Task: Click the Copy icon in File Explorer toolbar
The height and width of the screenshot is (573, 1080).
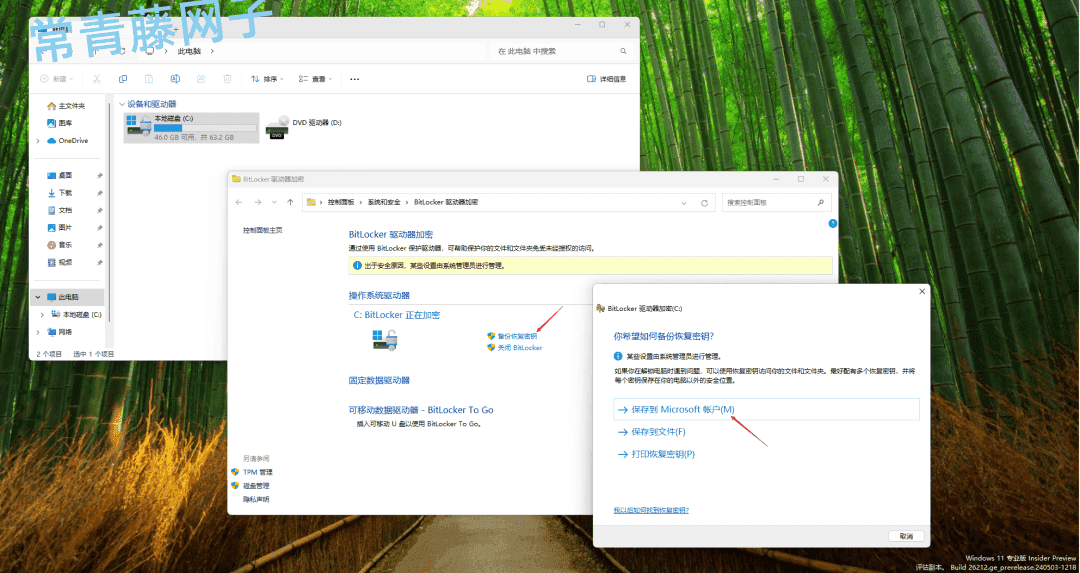Action: (123, 79)
